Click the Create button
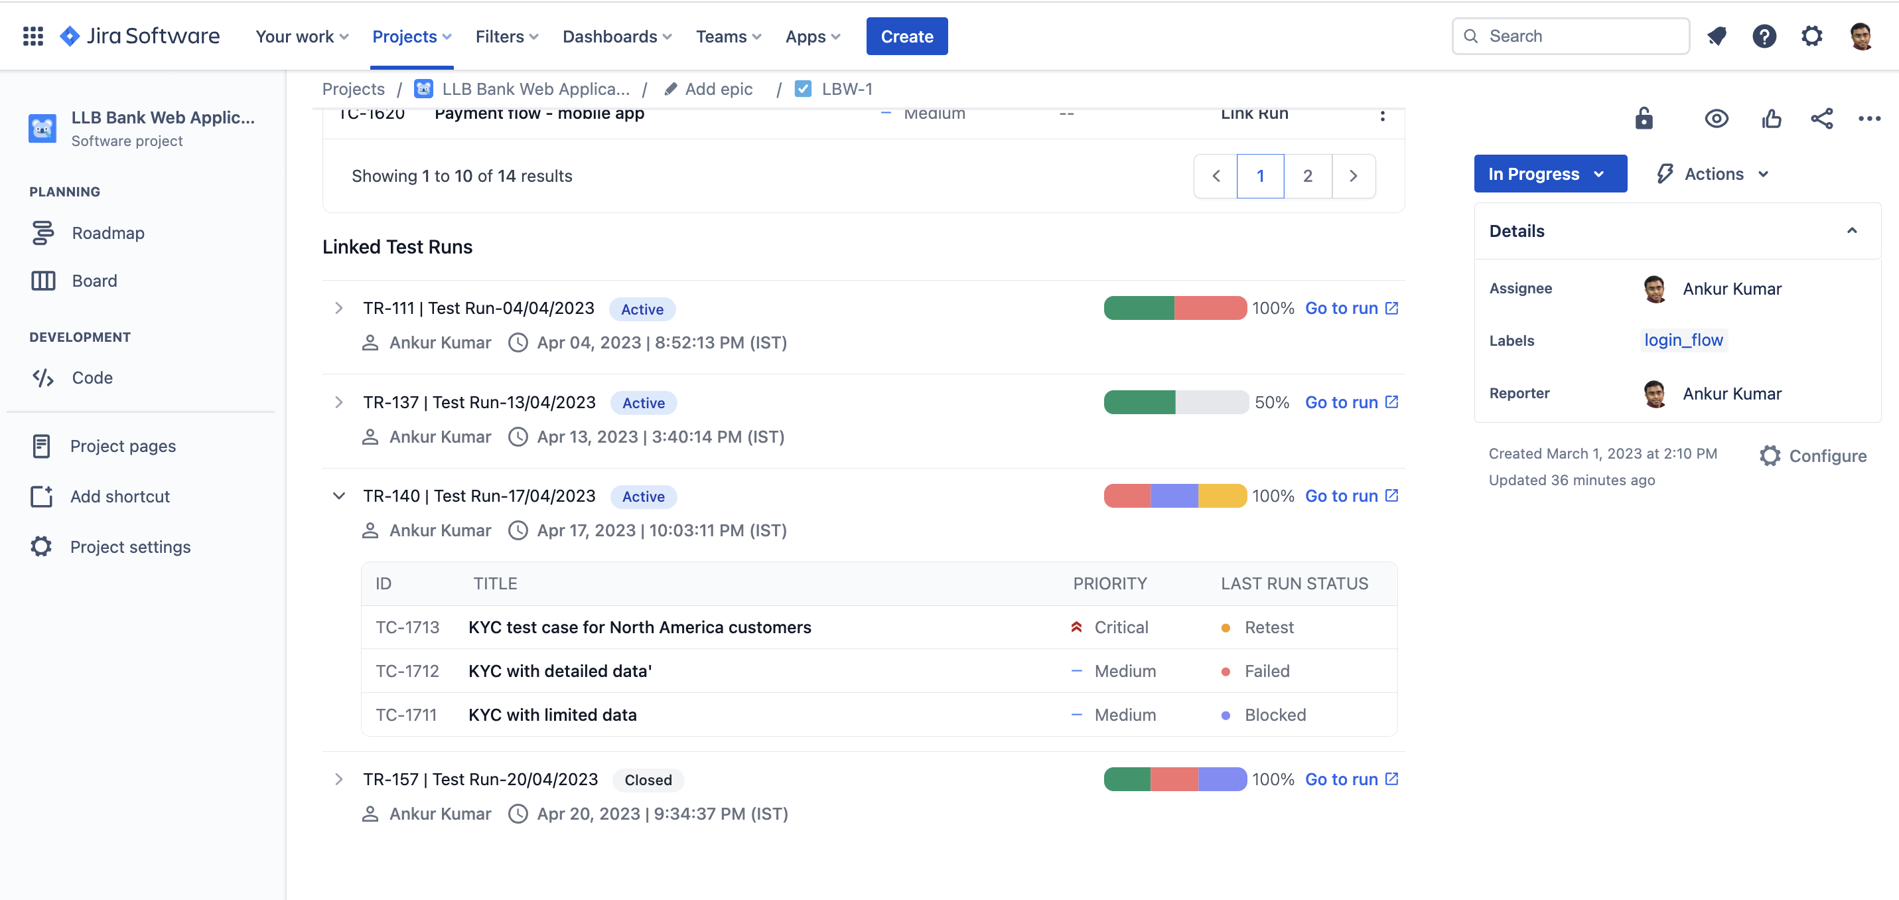The image size is (1899, 900). 907,36
